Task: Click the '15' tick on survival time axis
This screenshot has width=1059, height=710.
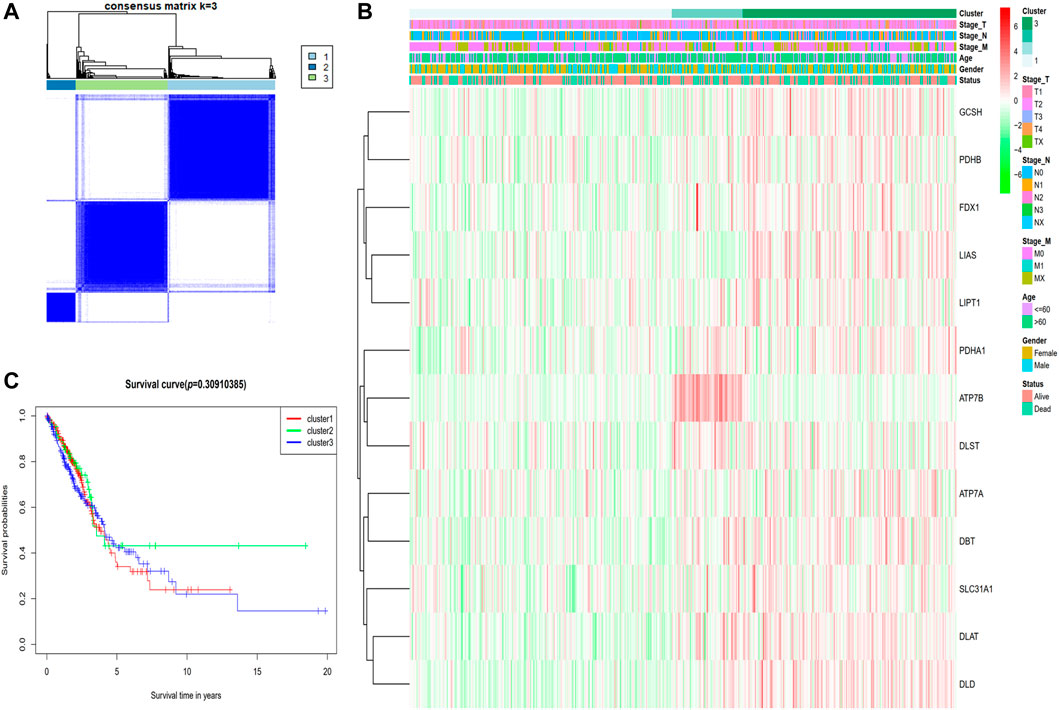Action: [x=257, y=671]
